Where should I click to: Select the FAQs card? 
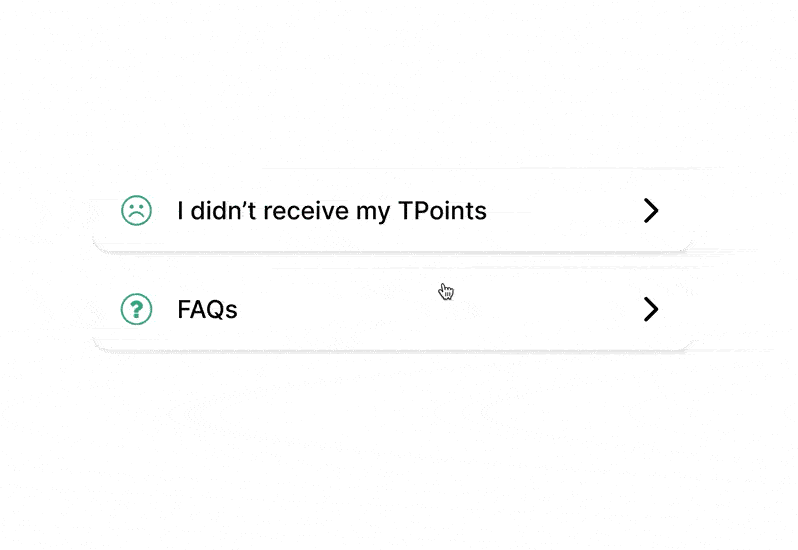[392, 309]
